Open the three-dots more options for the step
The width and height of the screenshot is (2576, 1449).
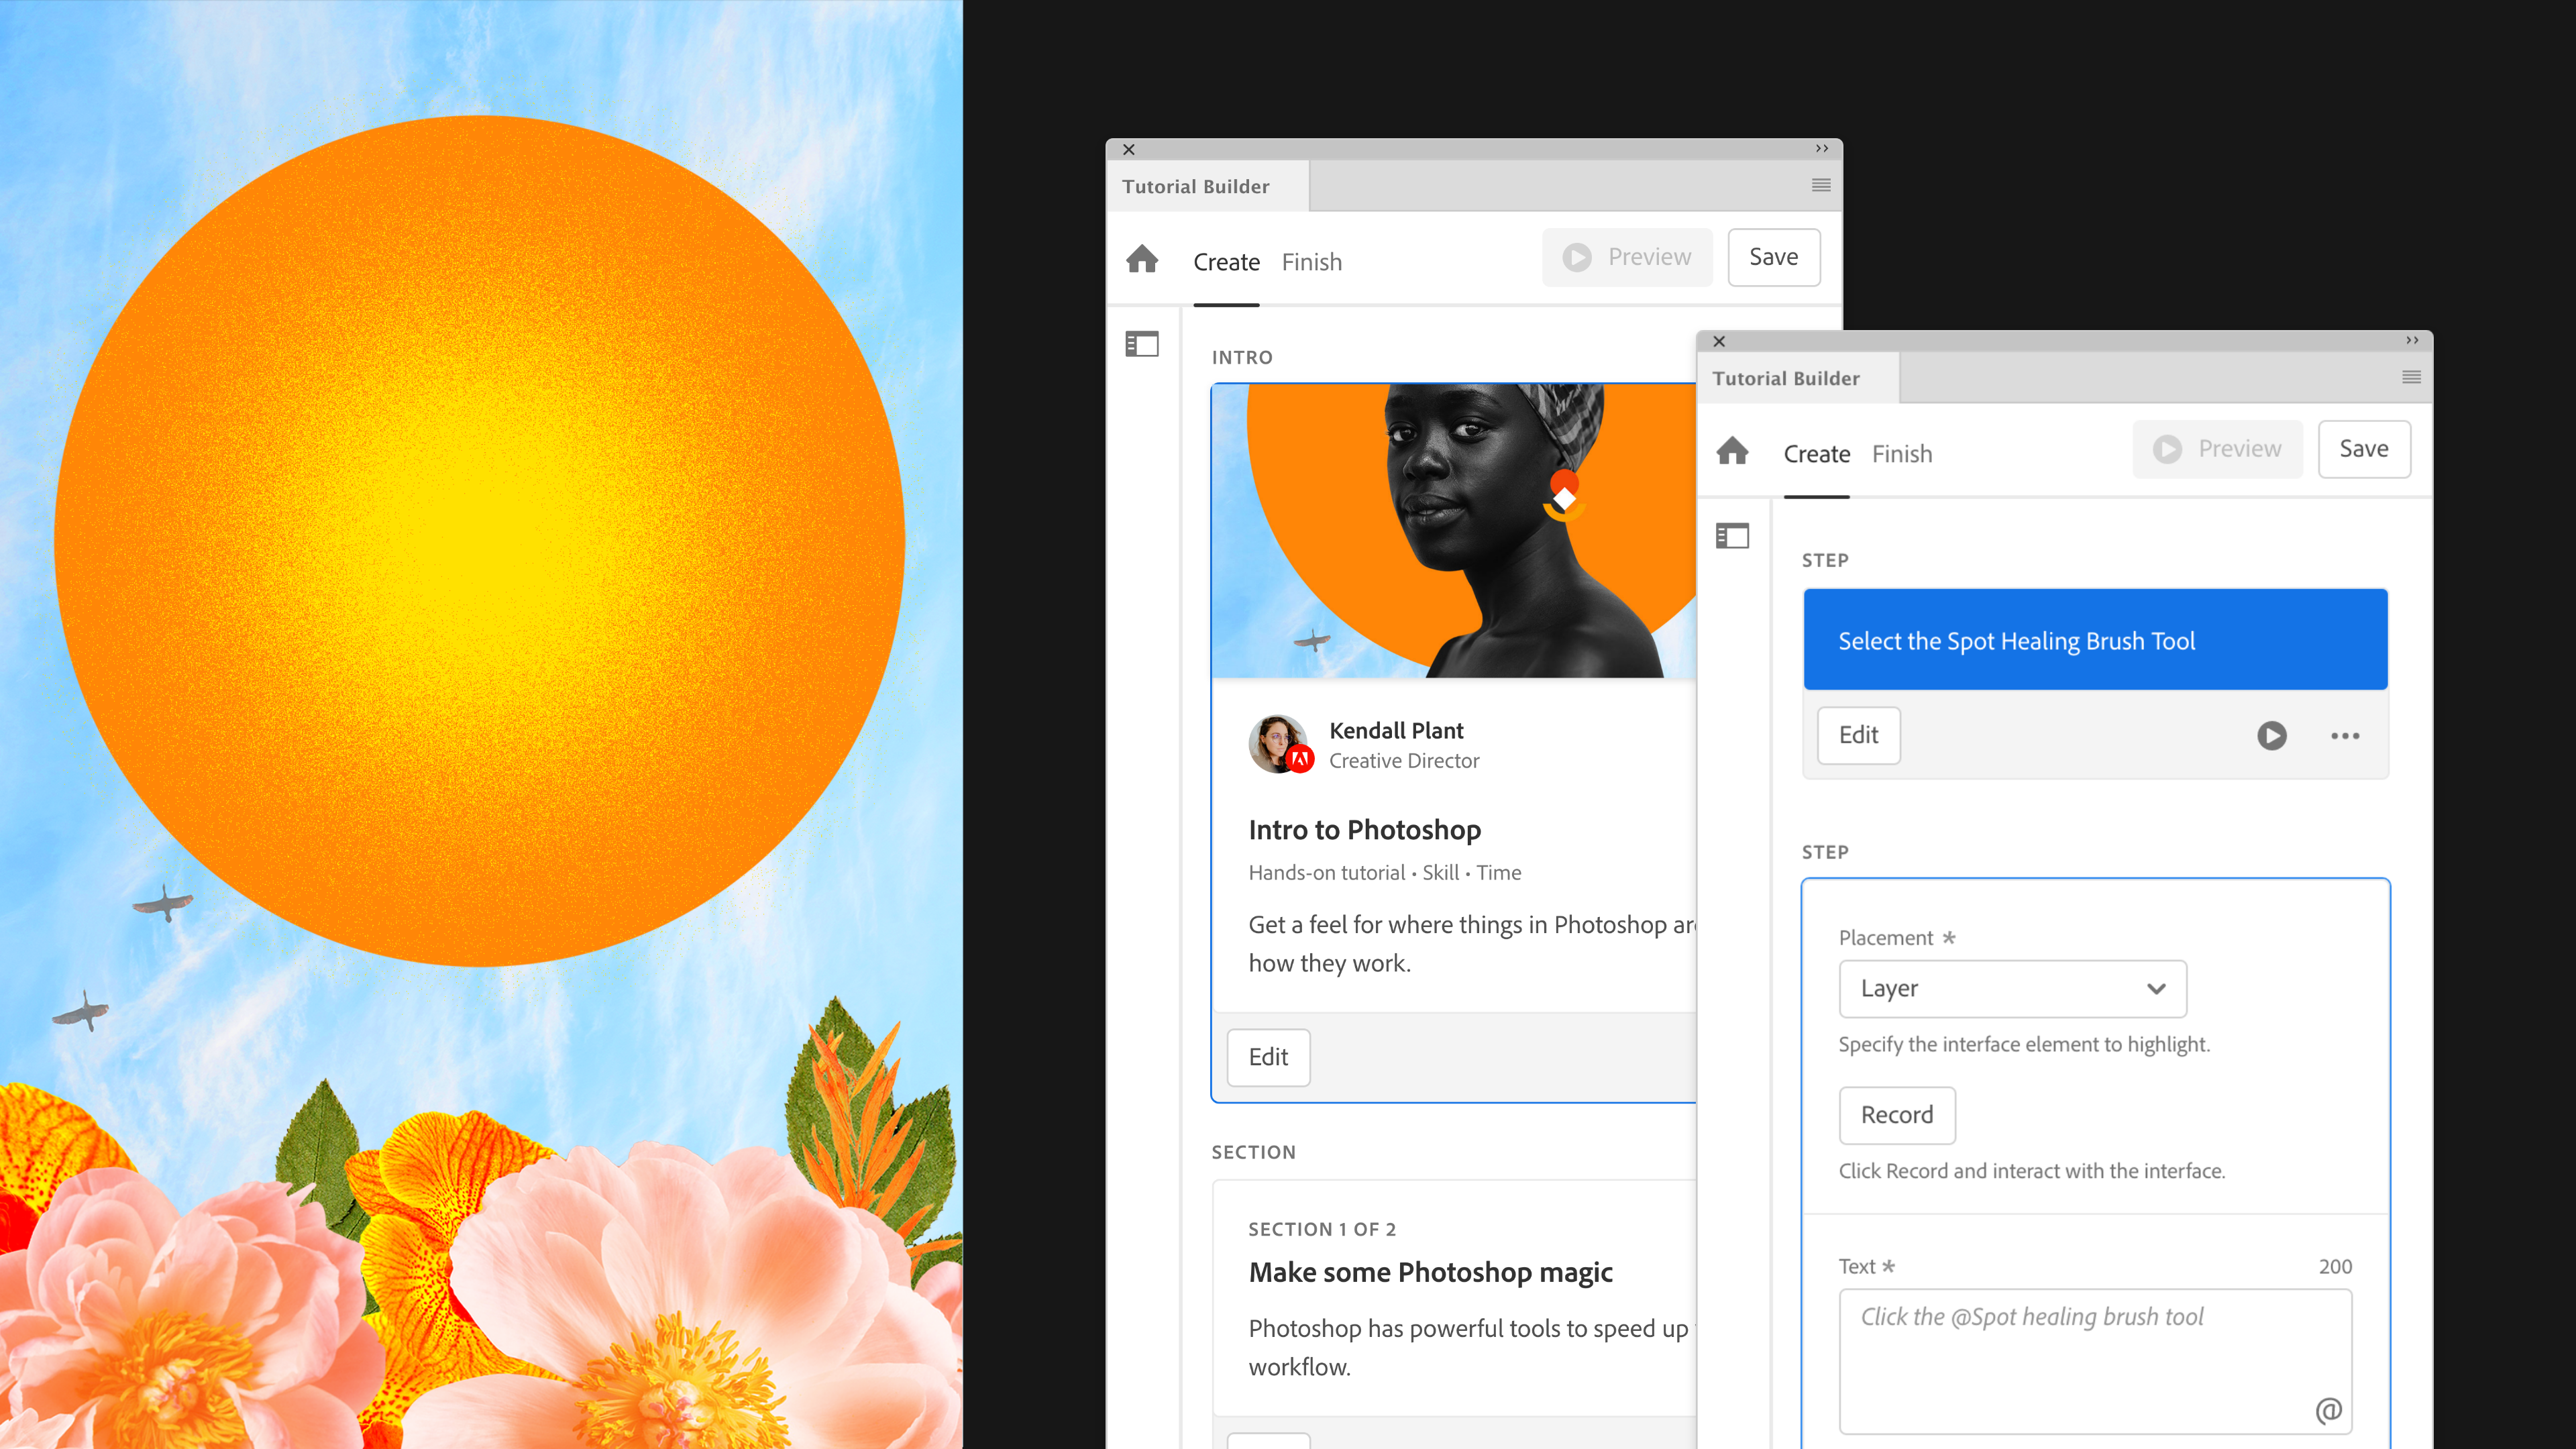2345,736
